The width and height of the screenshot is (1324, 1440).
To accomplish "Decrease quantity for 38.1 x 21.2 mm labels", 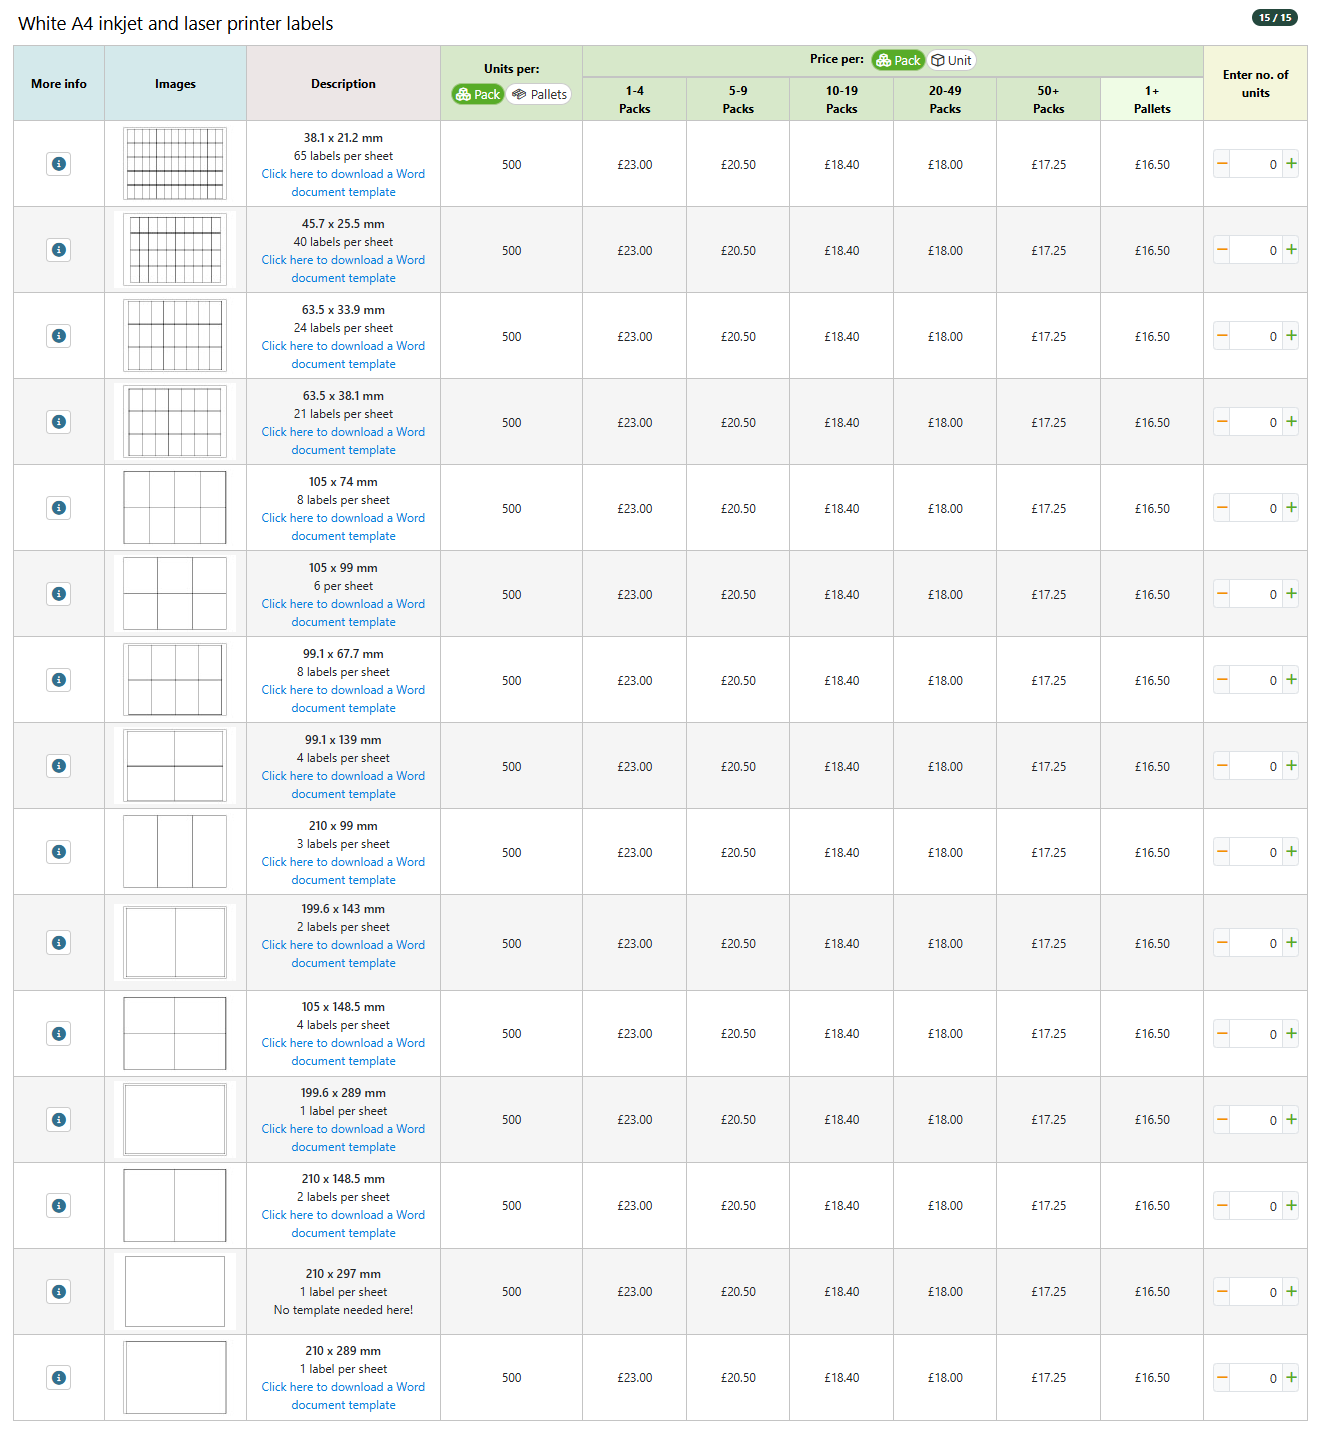I will [x=1222, y=163].
